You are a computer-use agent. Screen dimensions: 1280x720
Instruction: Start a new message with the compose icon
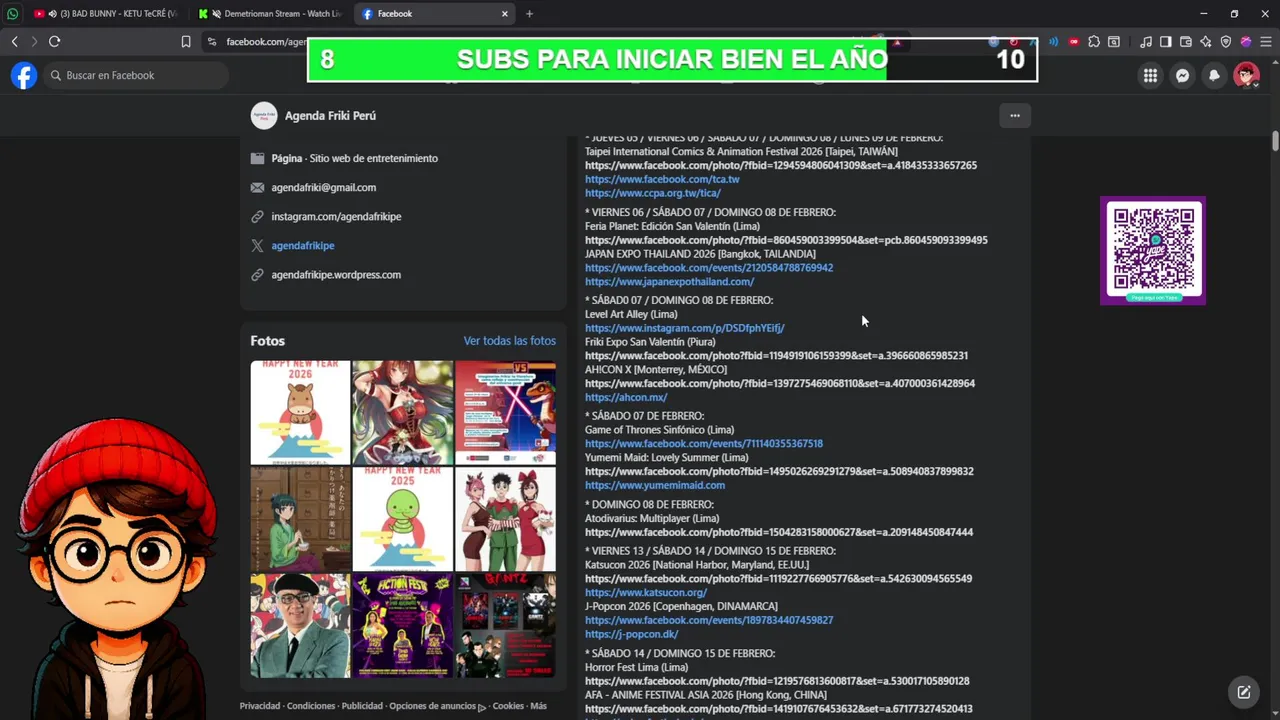(x=1244, y=692)
